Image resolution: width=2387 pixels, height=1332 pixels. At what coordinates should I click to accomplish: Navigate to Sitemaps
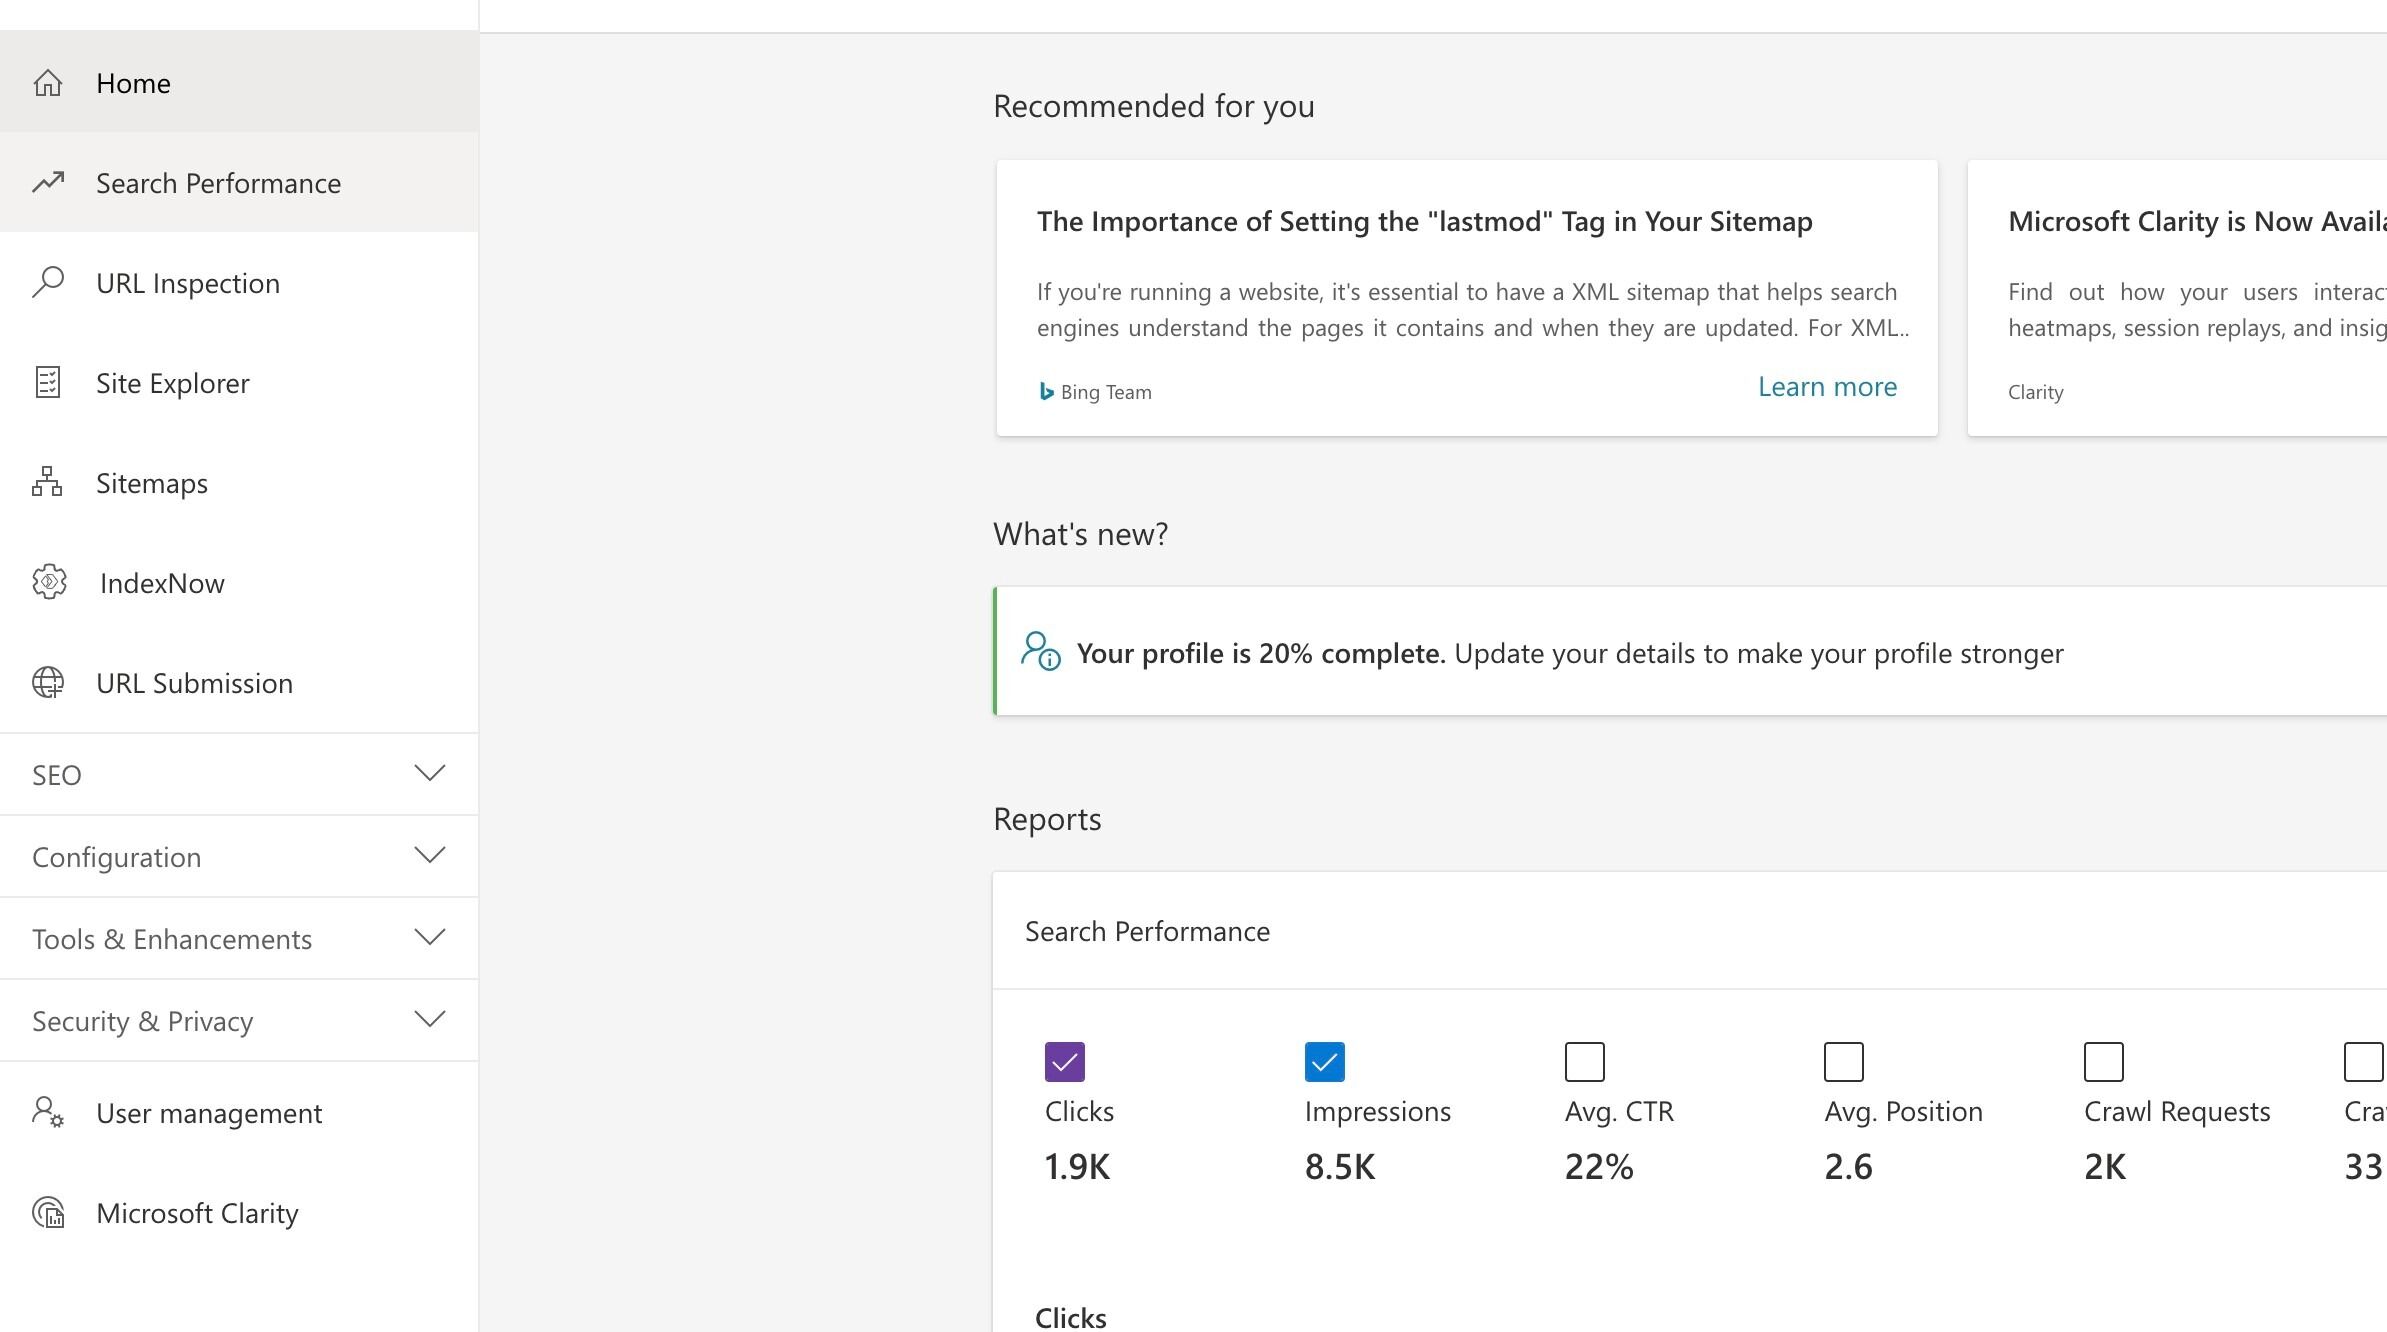239,482
